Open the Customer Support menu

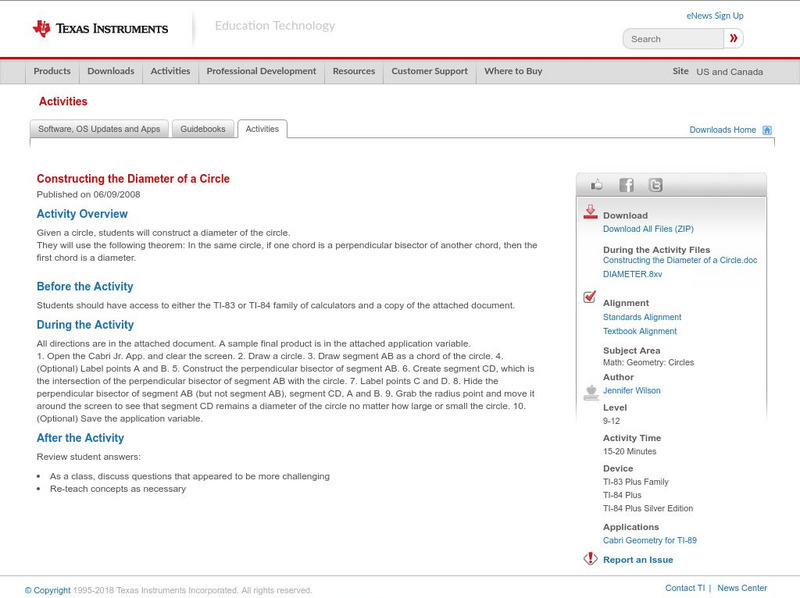[x=430, y=71]
